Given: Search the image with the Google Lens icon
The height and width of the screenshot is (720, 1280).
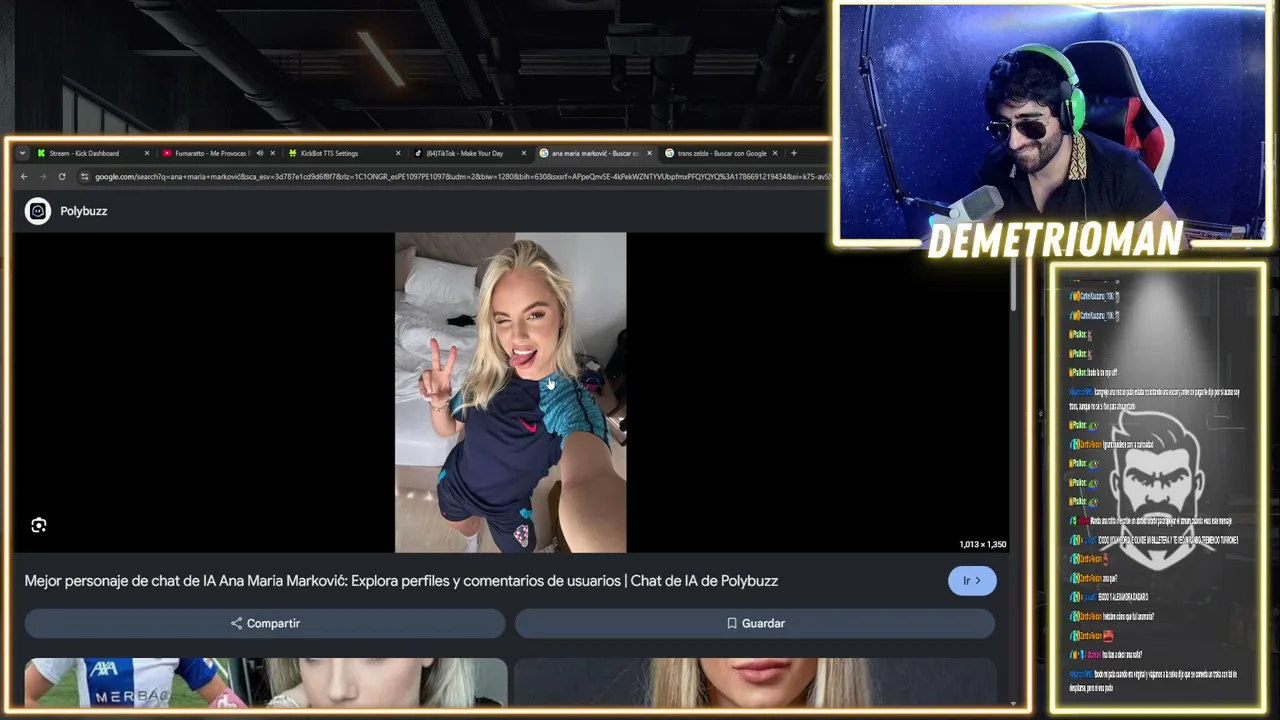Looking at the screenshot, I should 39,525.
